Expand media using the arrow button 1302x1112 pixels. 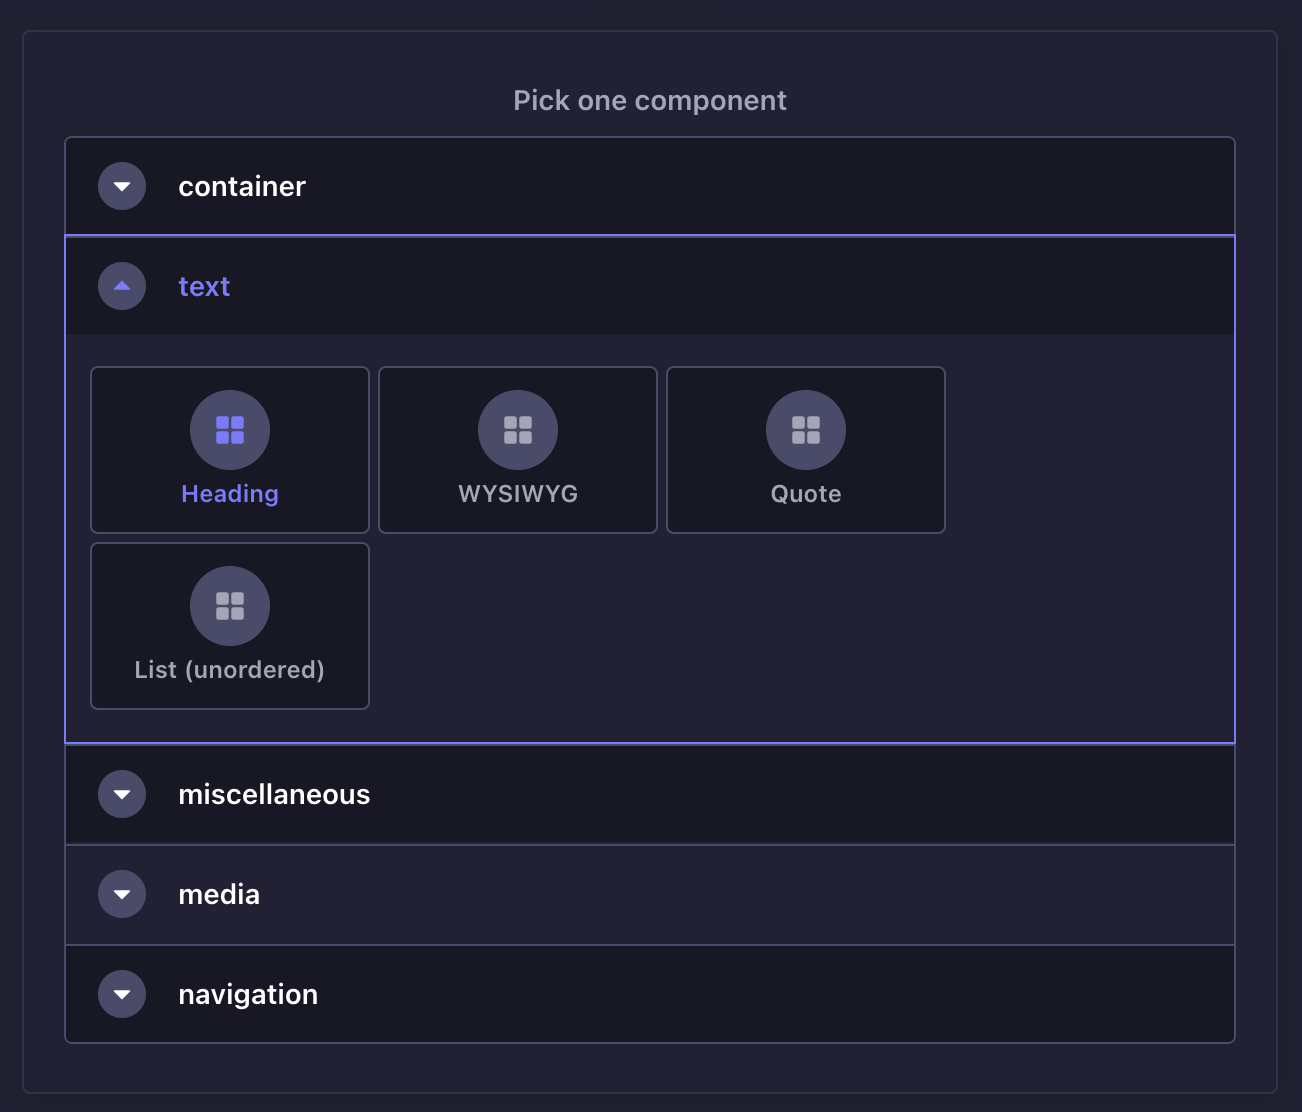122,894
